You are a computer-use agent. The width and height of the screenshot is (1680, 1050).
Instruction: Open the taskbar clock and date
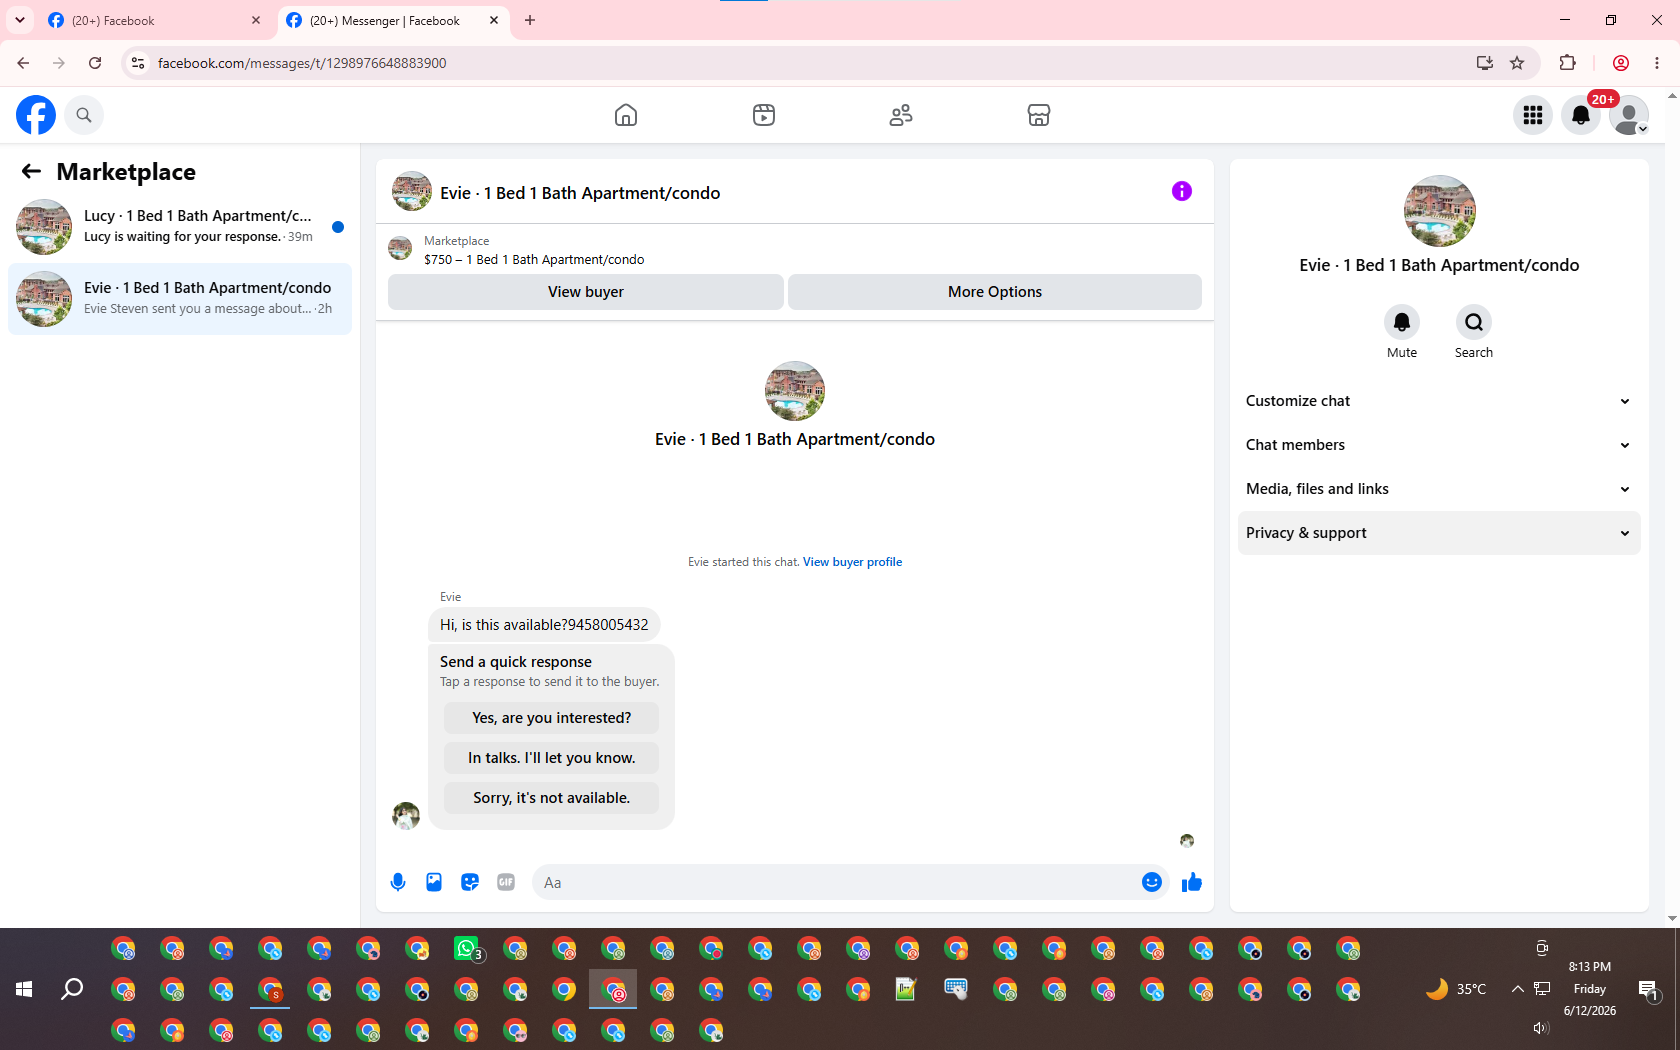pyautogui.click(x=1590, y=989)
